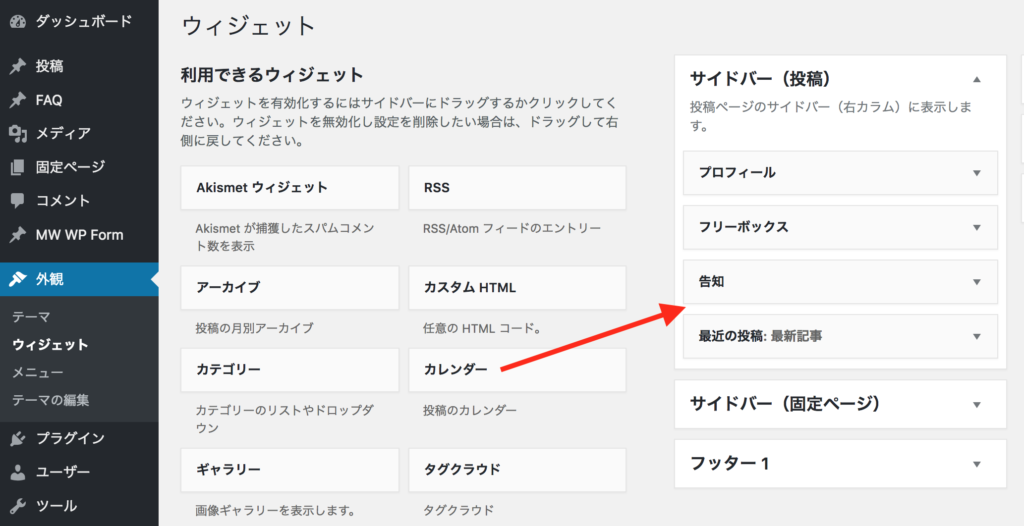Click the page icon beside 固定ページ
Viewport: 1024px width, 526px height.
pos(17,167)
